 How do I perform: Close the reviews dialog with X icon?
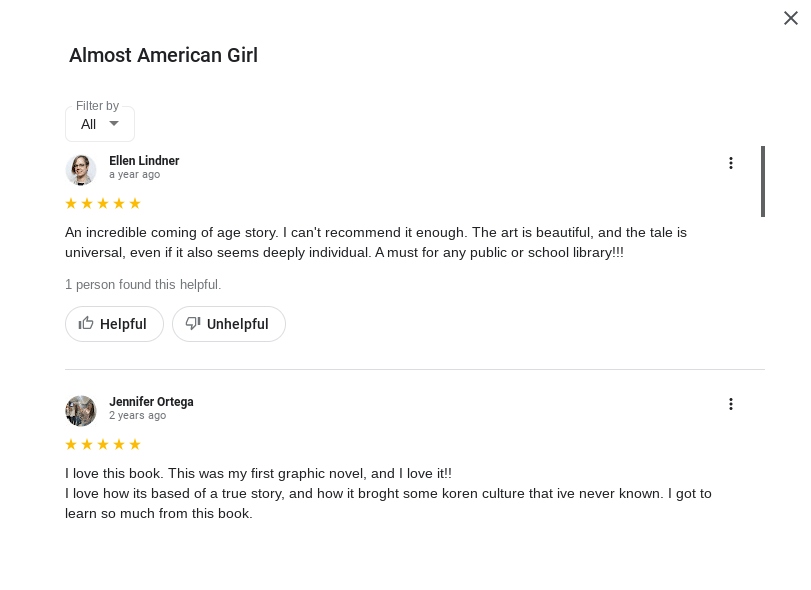tap(790, 18)
